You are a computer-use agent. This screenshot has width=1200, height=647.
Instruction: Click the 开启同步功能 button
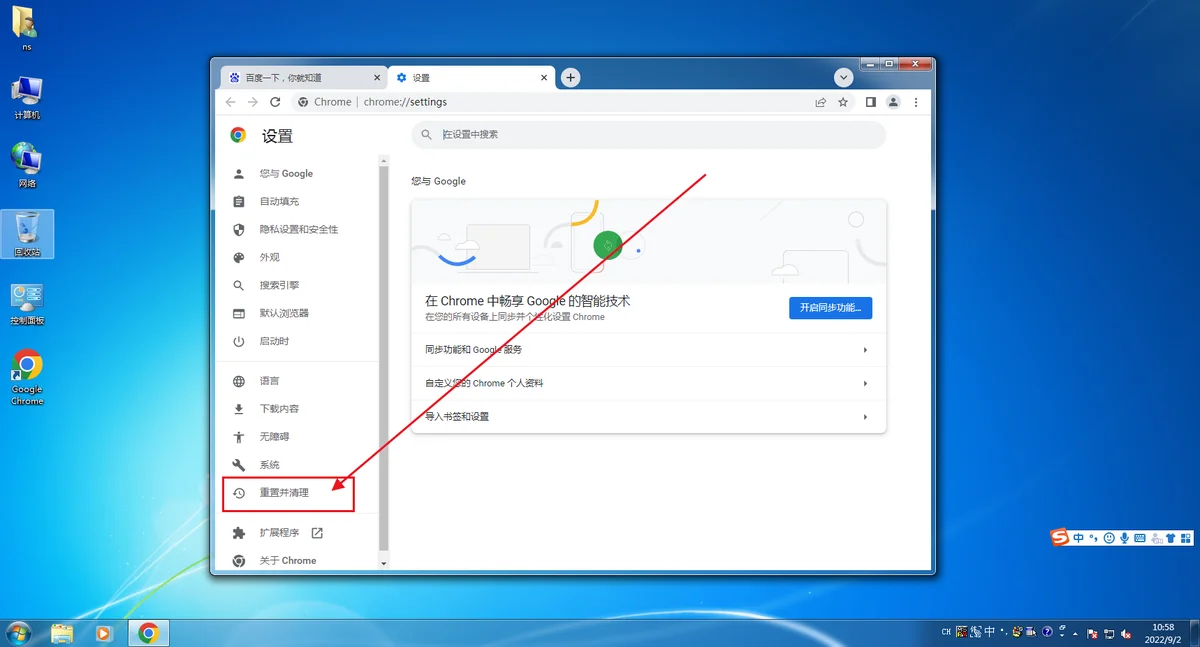(x=830, y=308)
